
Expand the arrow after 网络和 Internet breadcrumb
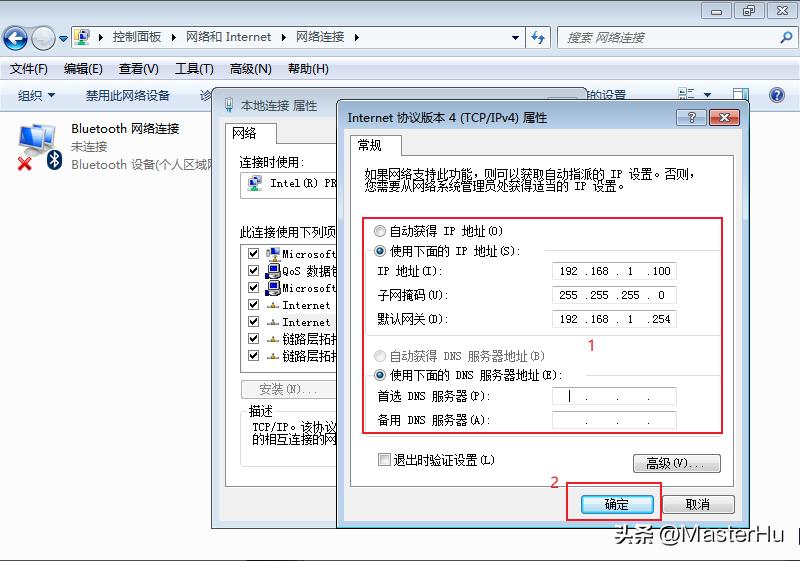[x=283, y=37]
